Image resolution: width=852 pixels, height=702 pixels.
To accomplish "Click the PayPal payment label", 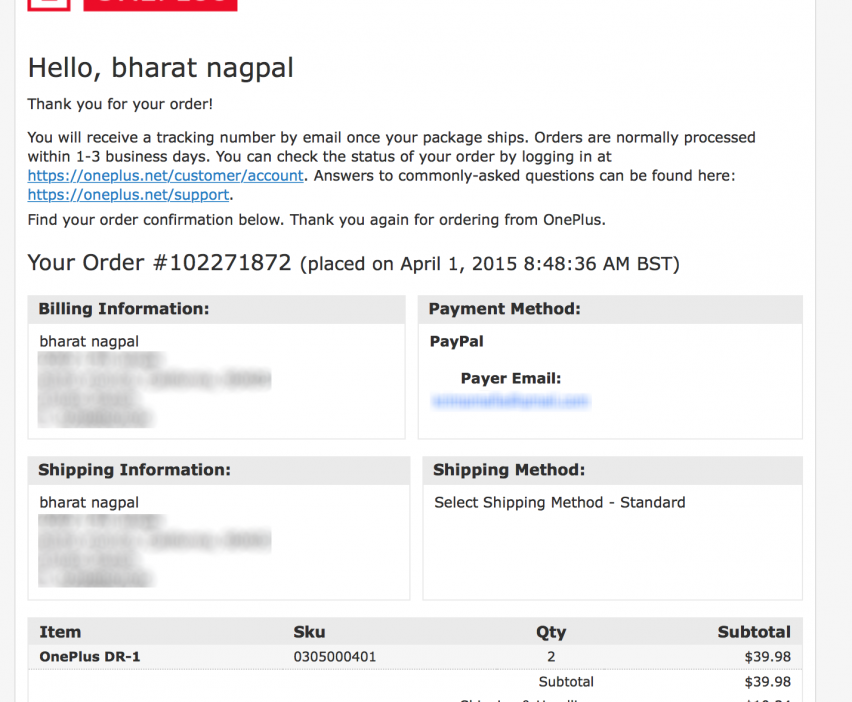I will tap(457, 341).
